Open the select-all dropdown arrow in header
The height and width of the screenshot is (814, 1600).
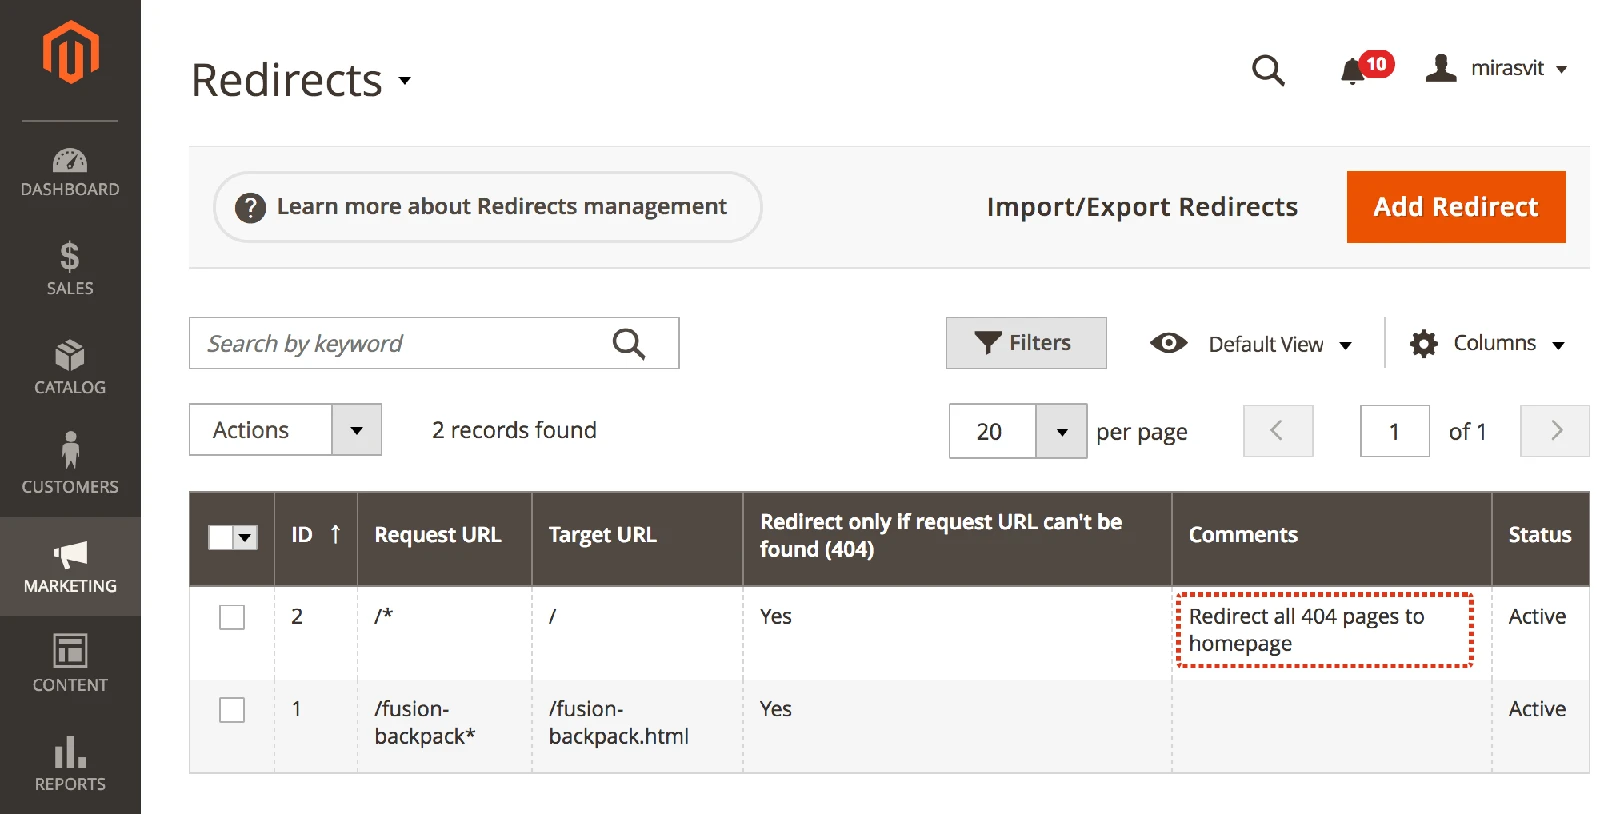point(245,538)
